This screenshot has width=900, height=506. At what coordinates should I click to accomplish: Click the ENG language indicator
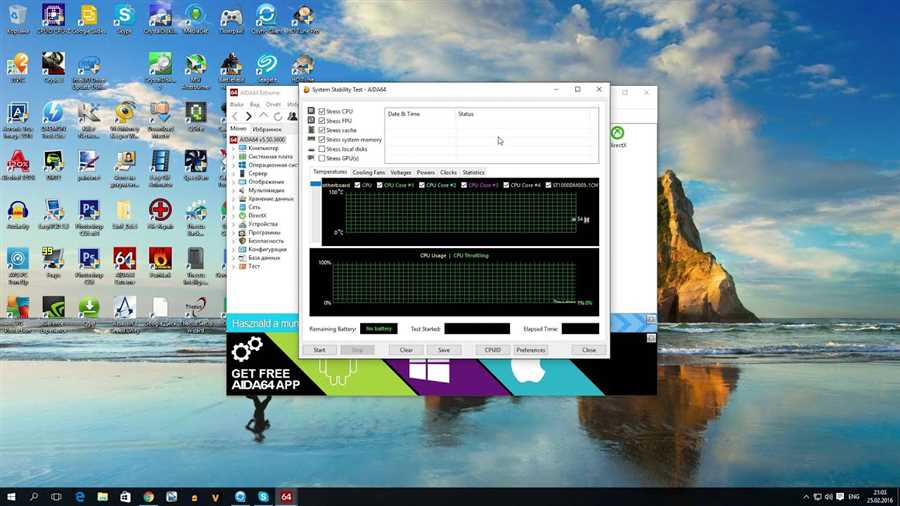point(854,497)
